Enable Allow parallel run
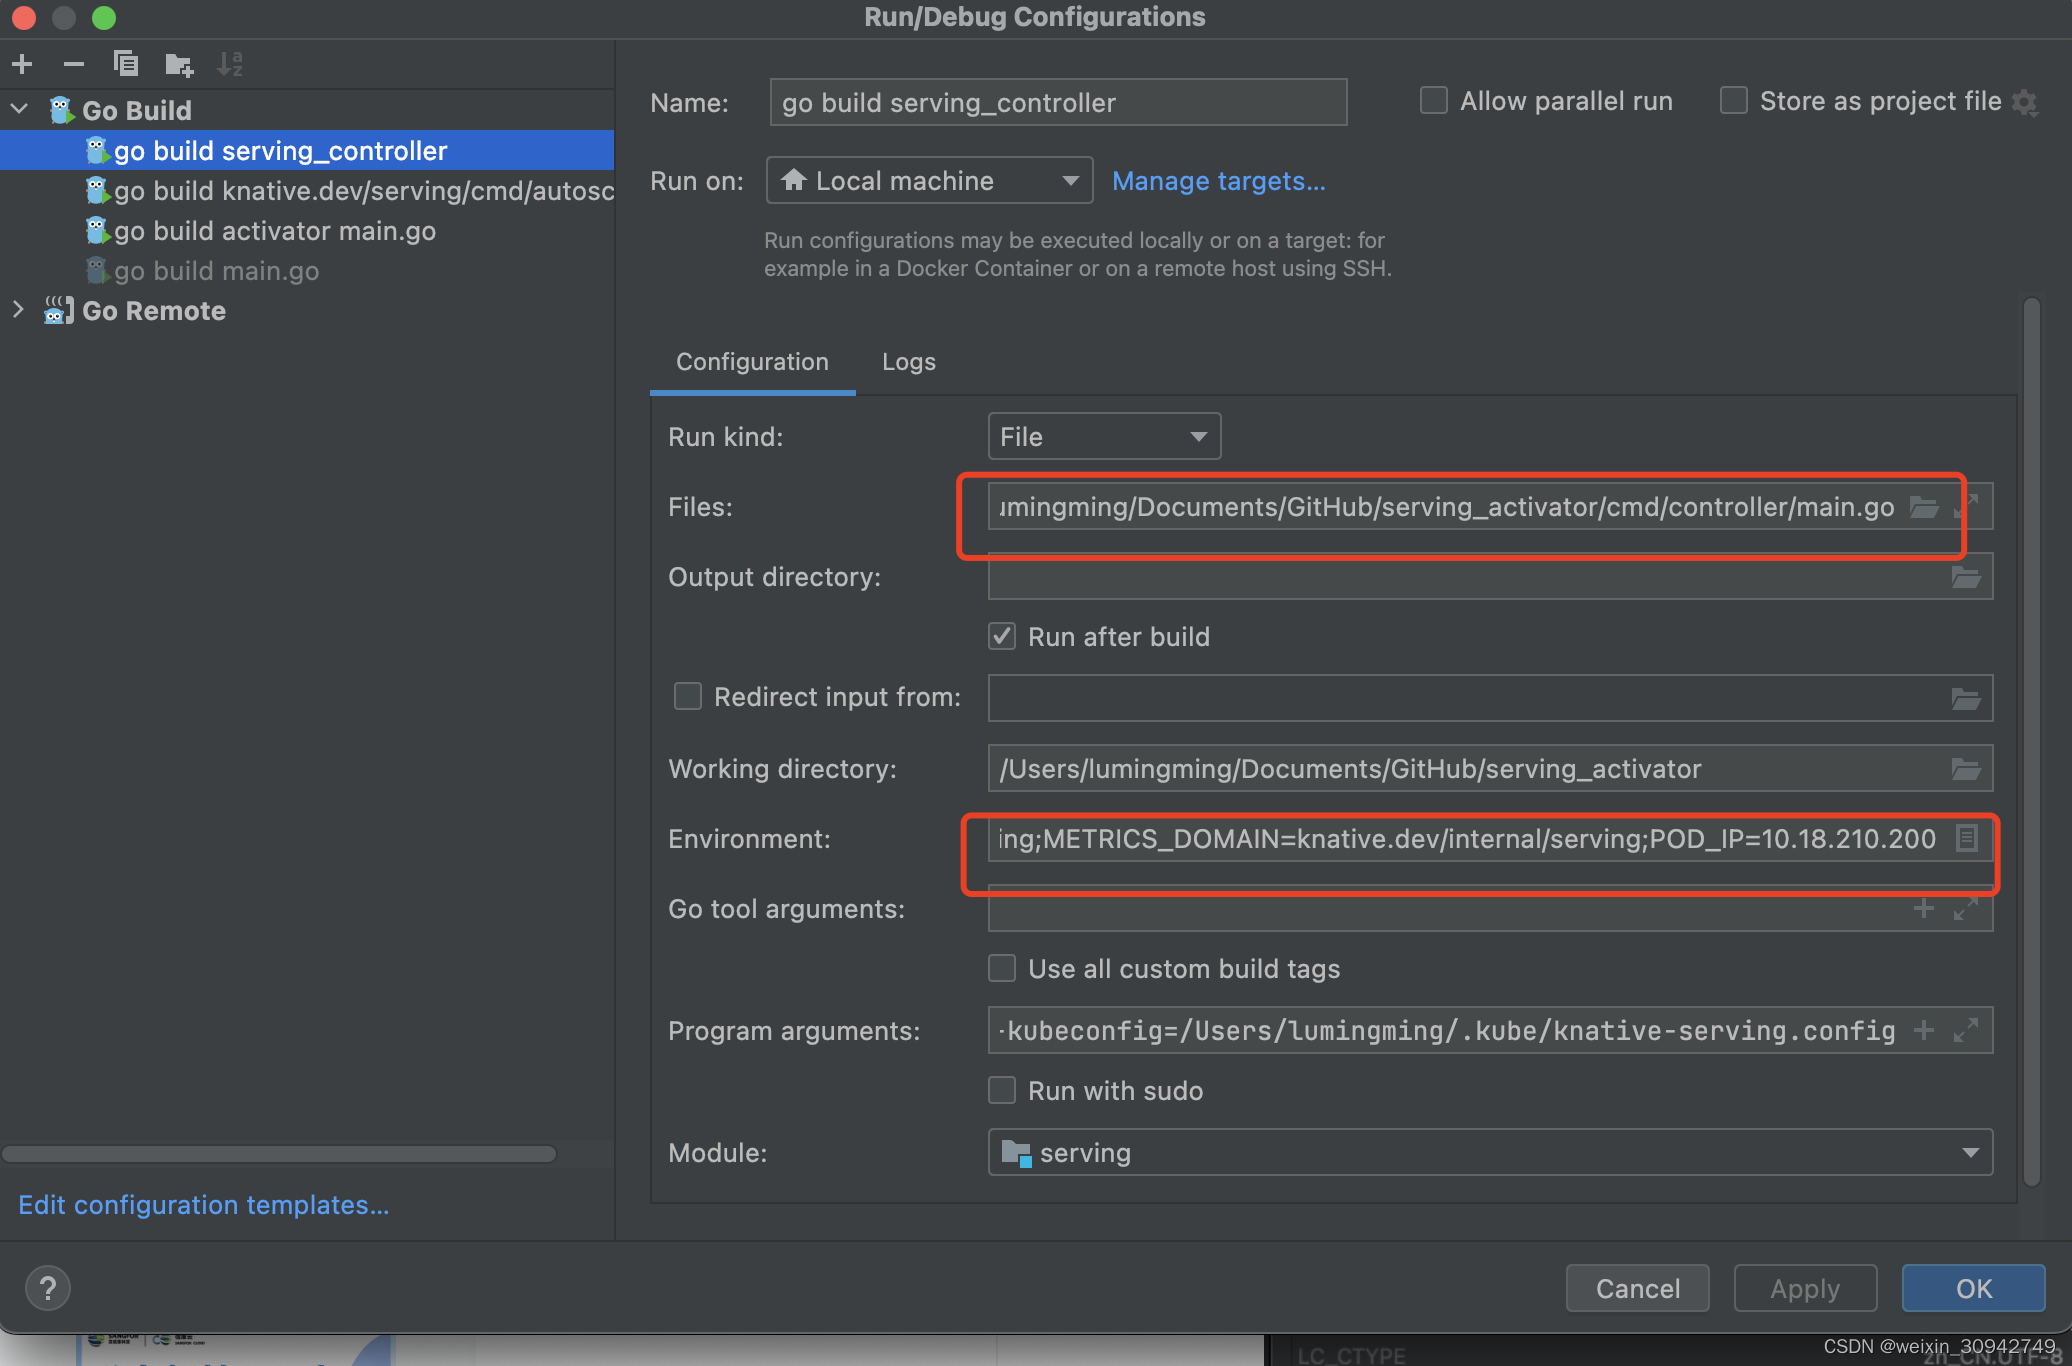The height and width of the screenshot is (1366, 2072). pos(1434,100)
